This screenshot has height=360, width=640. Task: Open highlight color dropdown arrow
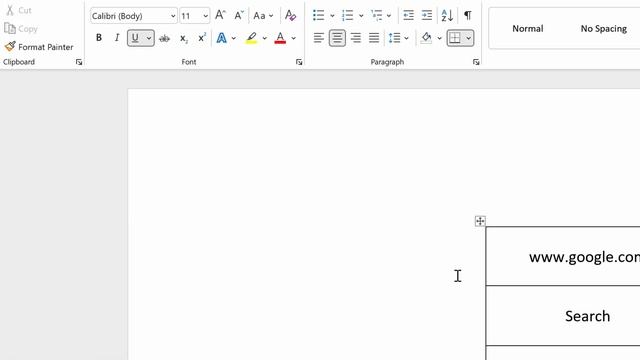[x=264, y=38]
